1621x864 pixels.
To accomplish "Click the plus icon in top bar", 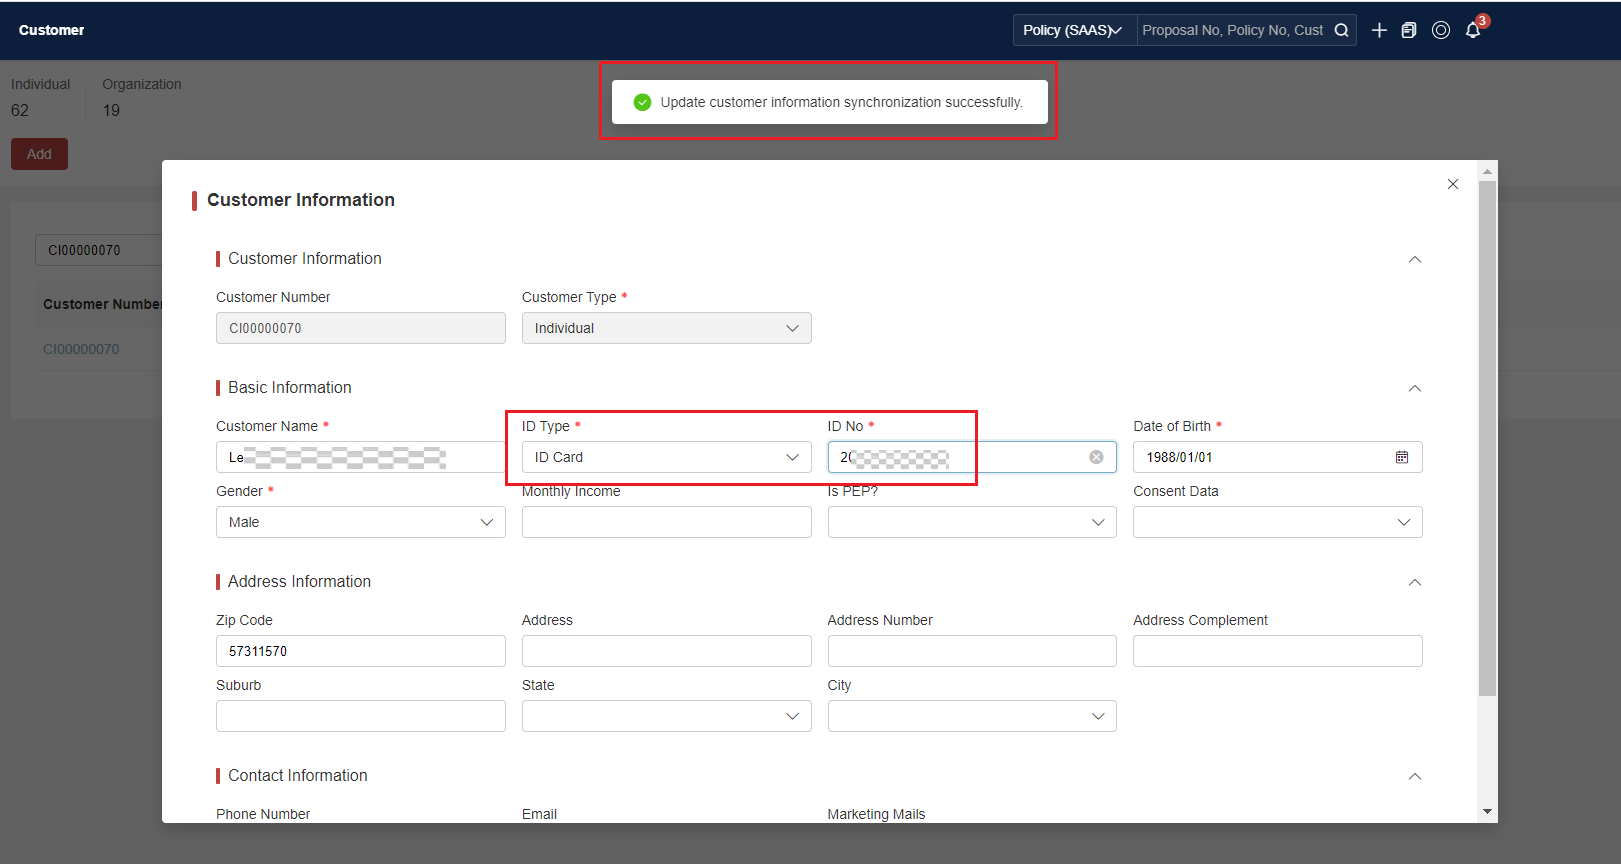I will 1379,30.
